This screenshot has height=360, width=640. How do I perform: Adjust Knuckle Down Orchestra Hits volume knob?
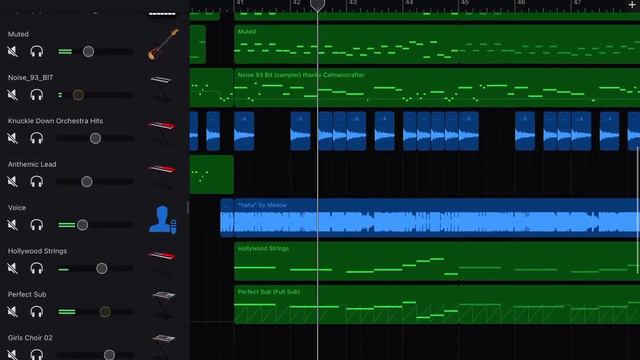(96, 138)
